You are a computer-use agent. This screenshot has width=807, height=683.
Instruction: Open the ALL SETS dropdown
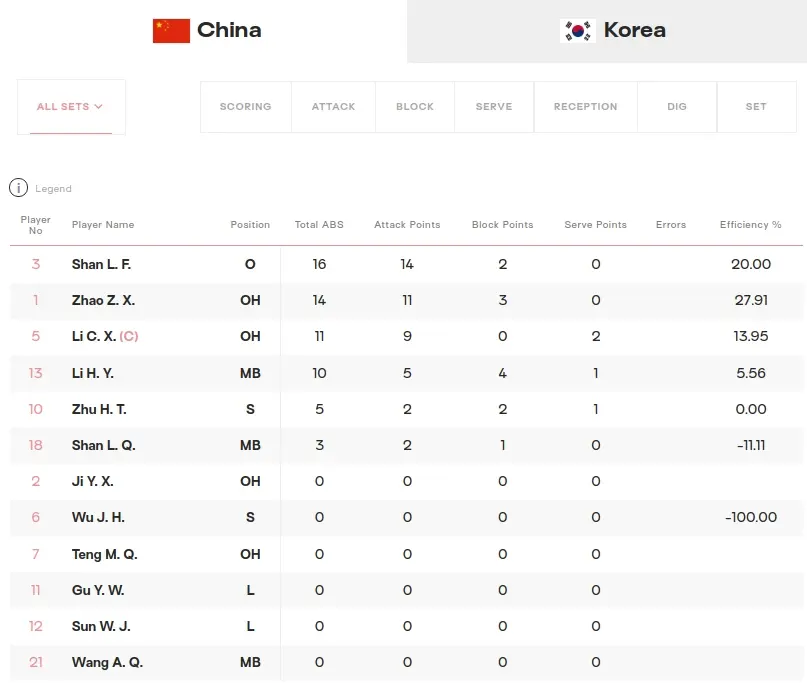point(71,107)
